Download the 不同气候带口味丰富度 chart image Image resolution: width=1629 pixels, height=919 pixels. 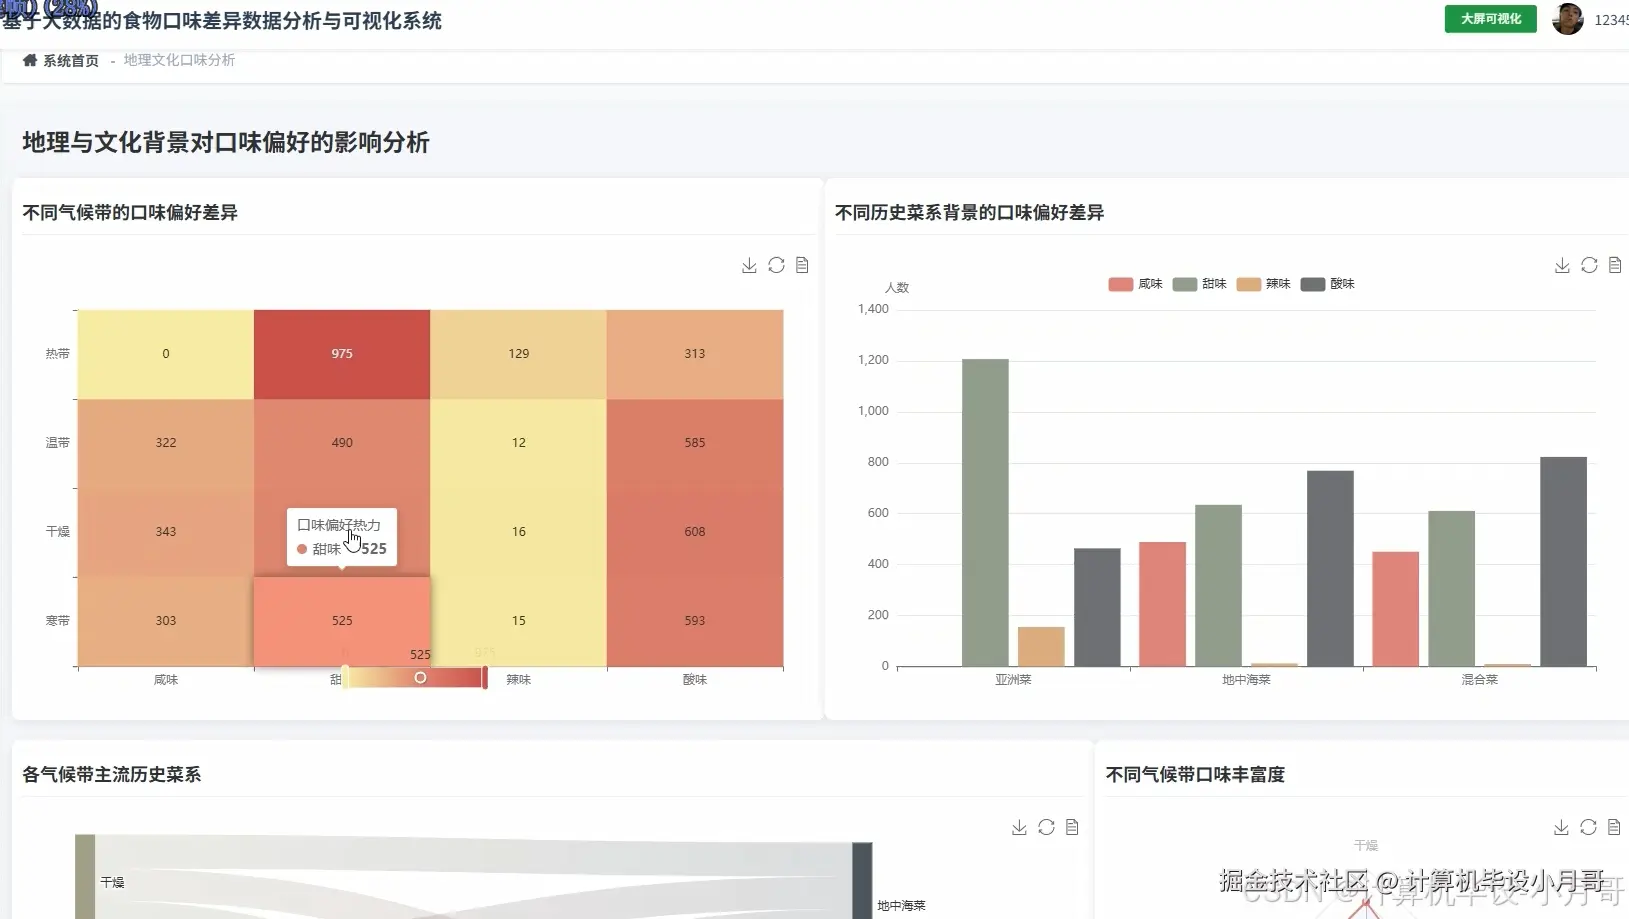click(1561, 827)
